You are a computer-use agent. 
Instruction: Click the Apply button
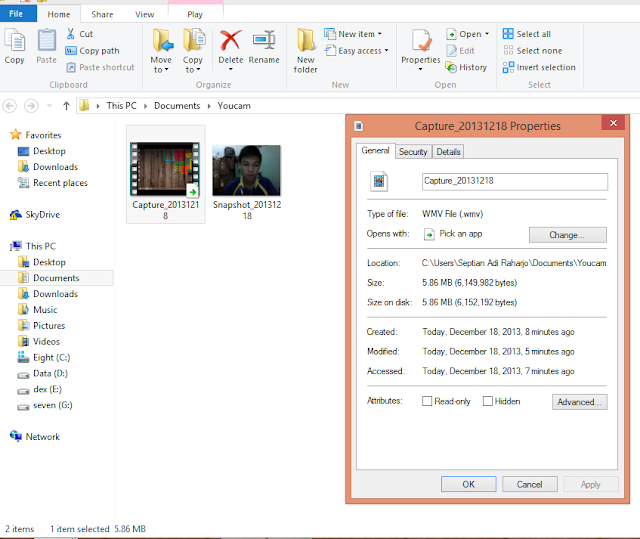click(x=591, y=484)
